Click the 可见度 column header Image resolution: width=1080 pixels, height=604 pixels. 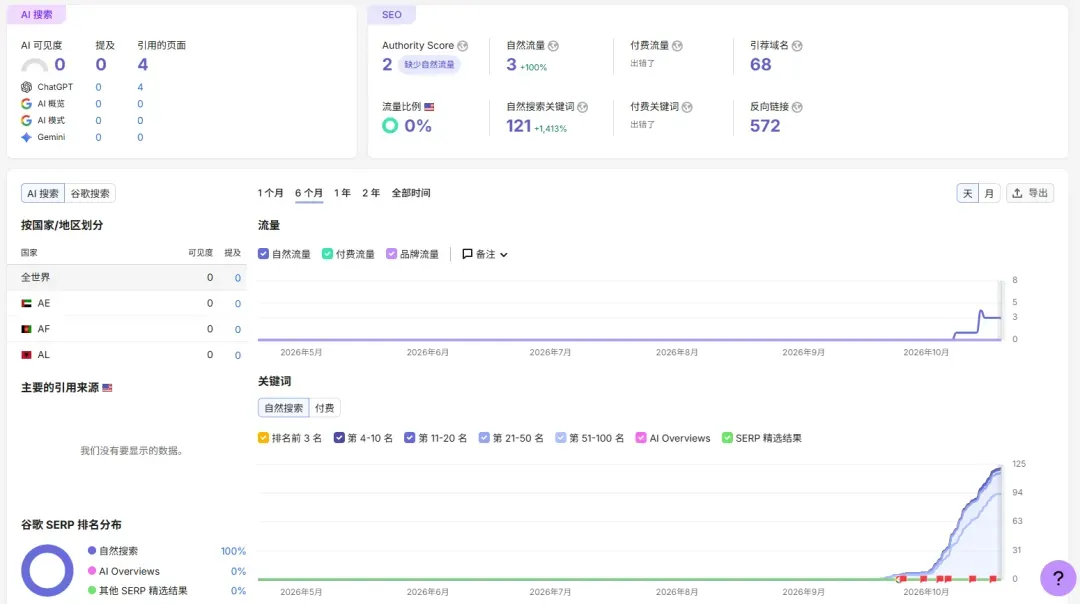200,253
